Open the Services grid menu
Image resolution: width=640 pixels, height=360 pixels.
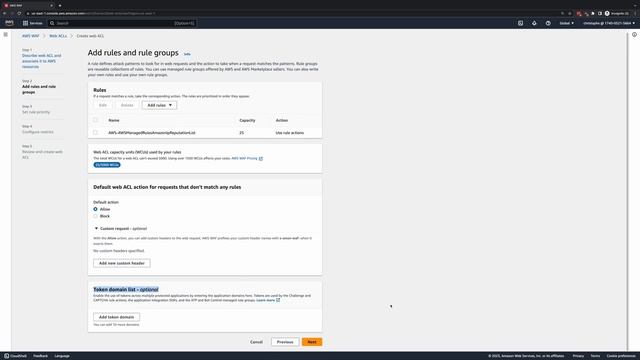(x=33, y=23)
